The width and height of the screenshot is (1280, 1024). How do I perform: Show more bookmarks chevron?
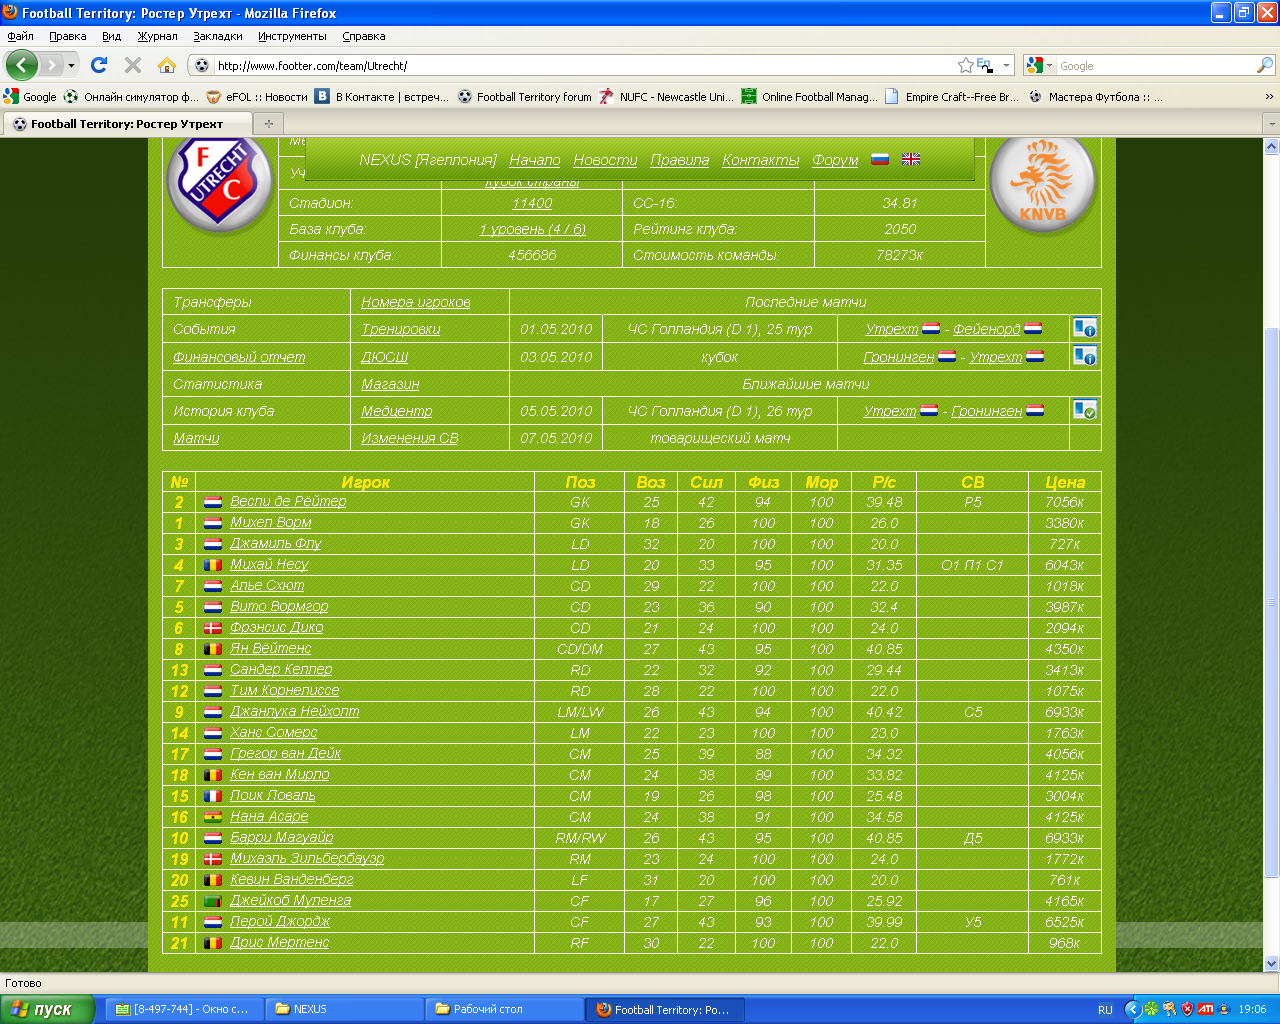click(1269, 97)
